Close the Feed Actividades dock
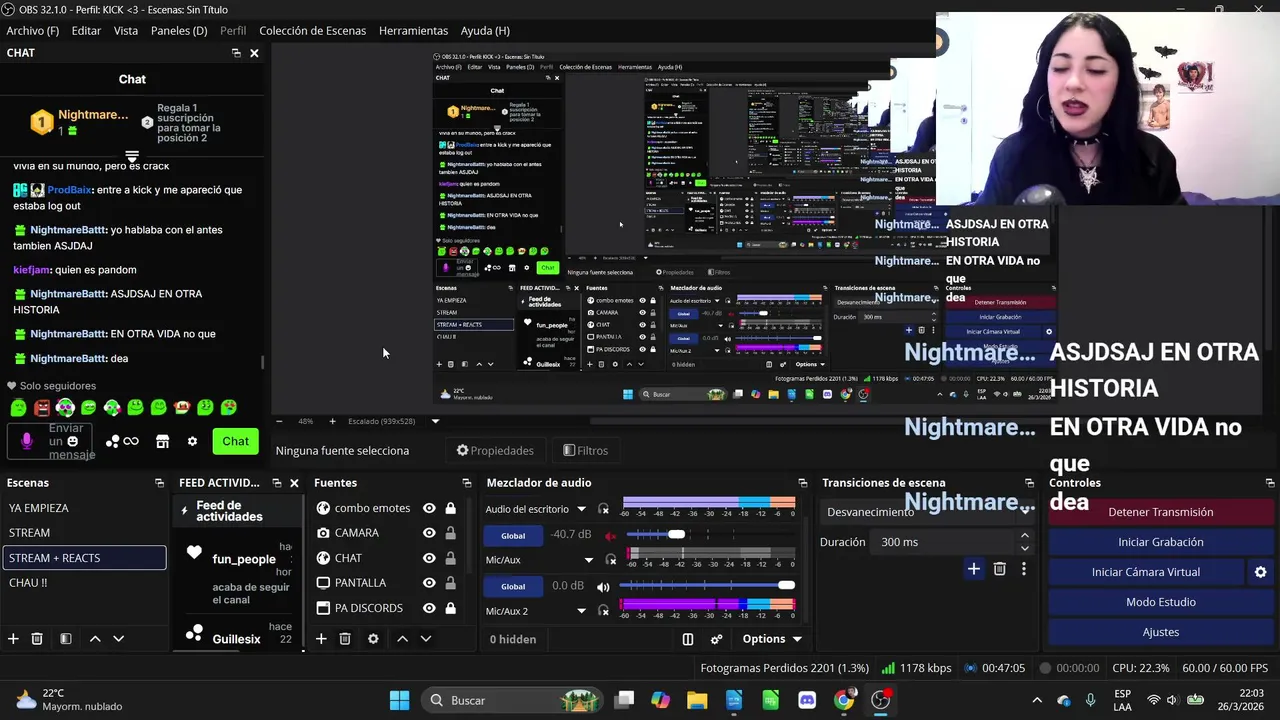Screen dimensions: 1280x720 (294, 483)
